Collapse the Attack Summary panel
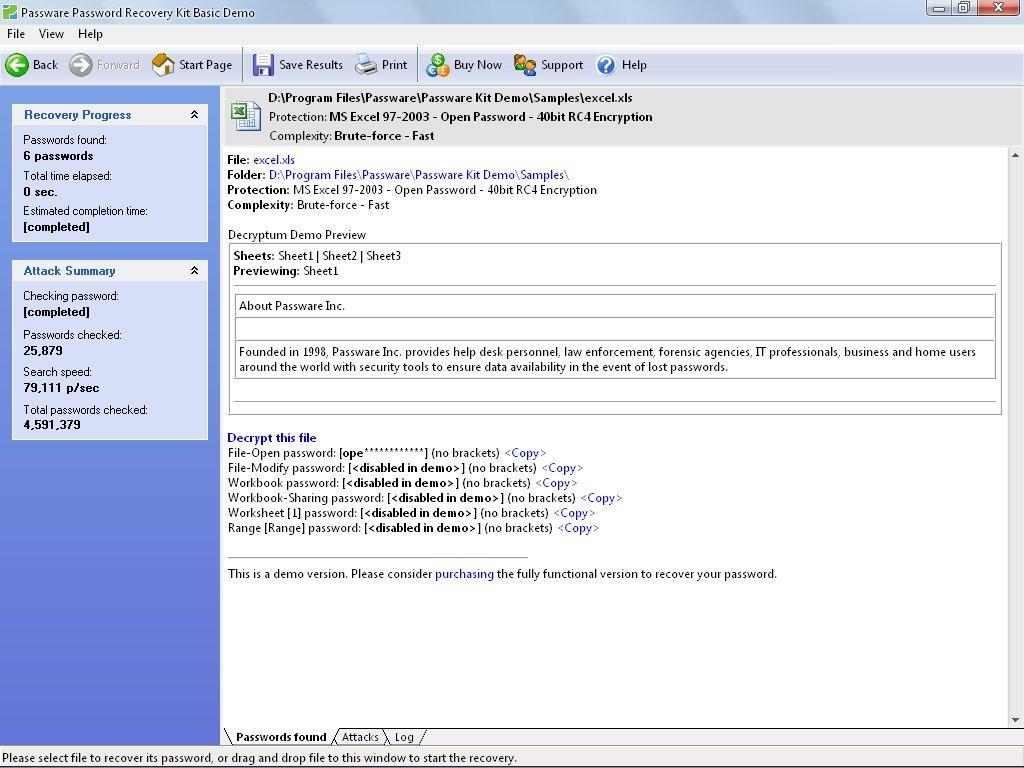 (x=194, y=270)
